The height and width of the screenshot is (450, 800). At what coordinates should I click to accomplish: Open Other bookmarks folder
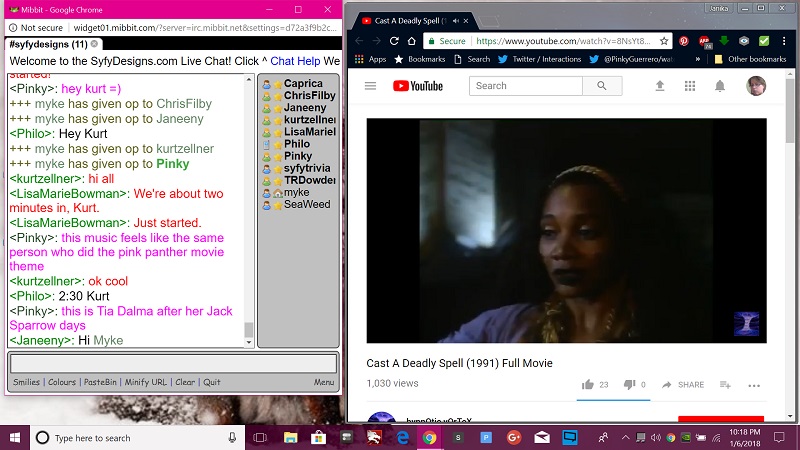[751, 59]
